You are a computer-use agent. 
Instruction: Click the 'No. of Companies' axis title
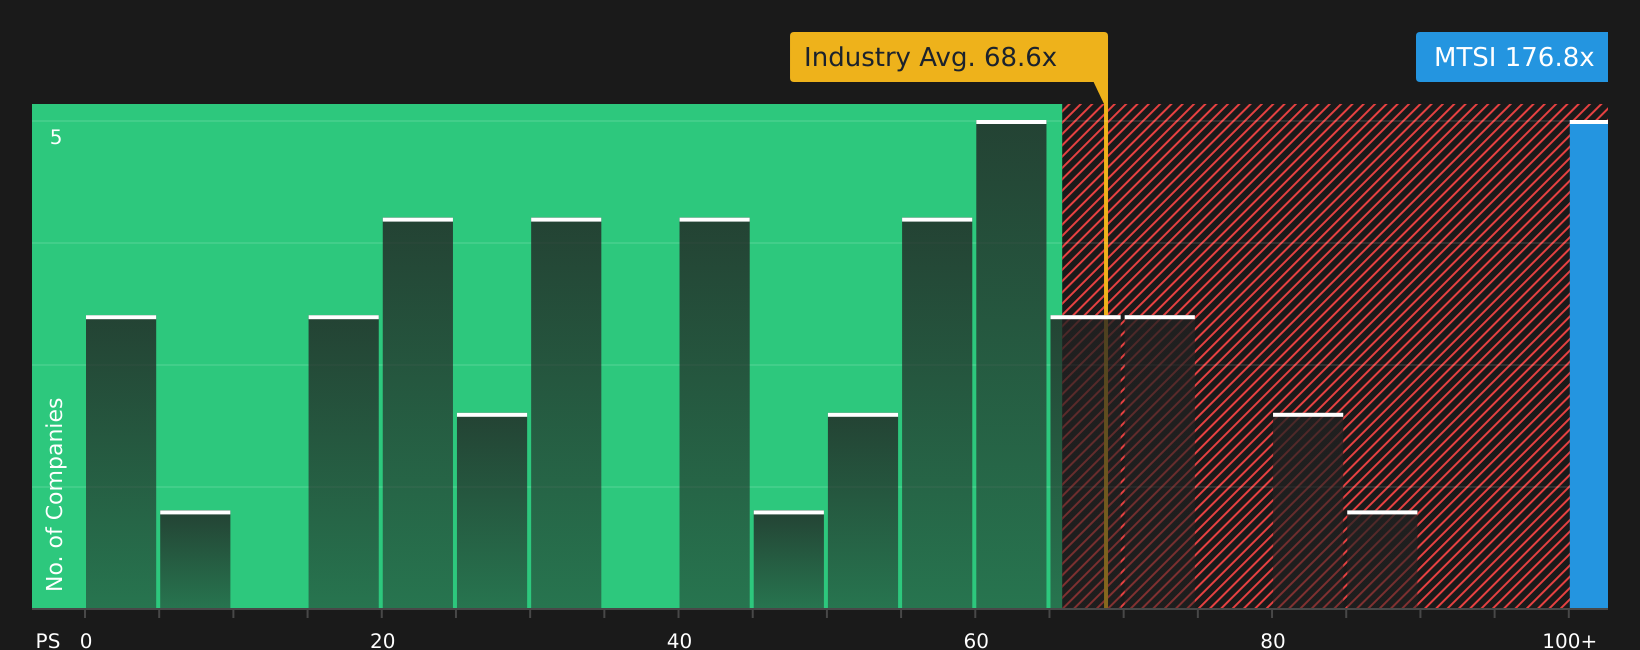(x=55, y=494)
